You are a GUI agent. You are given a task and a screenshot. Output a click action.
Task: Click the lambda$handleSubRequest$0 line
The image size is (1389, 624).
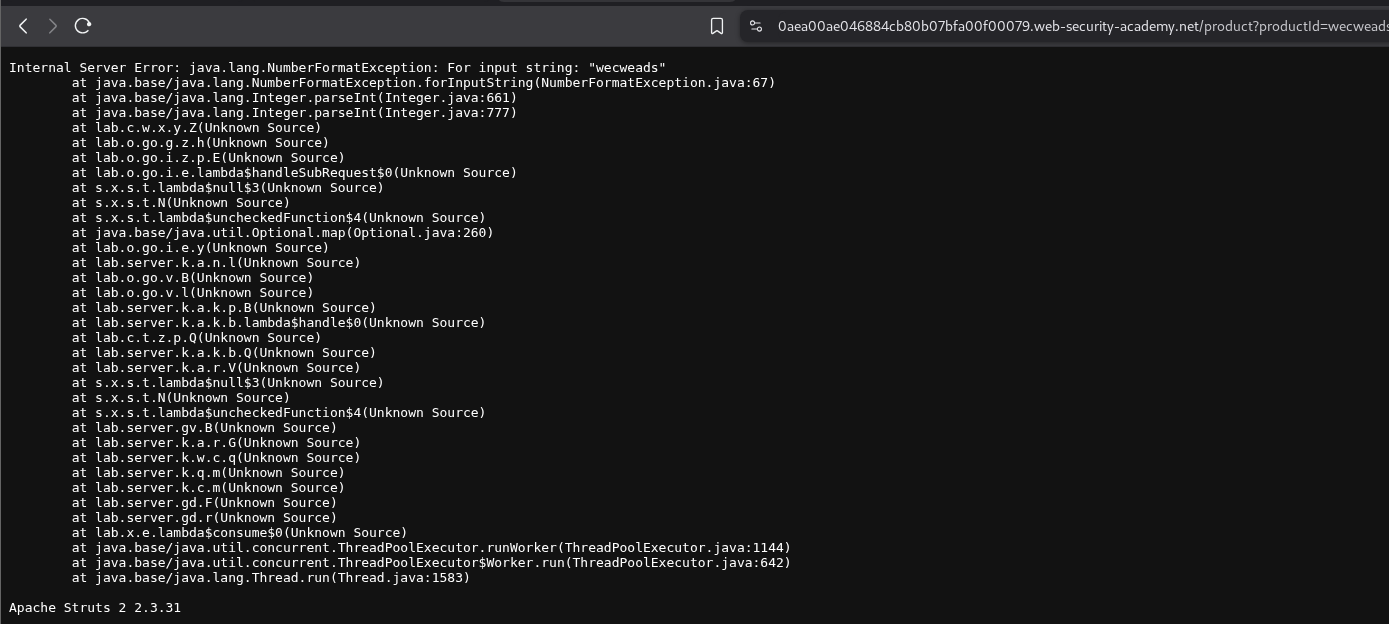click(294, 173)
